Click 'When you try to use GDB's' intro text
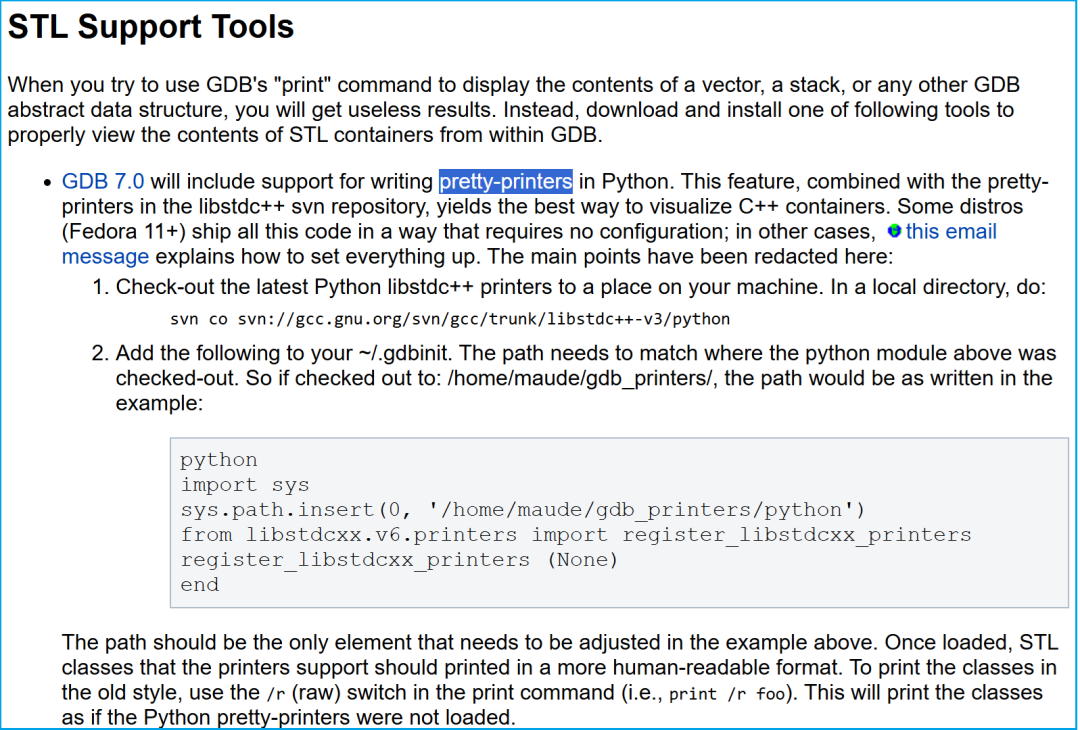 [137, 85]
